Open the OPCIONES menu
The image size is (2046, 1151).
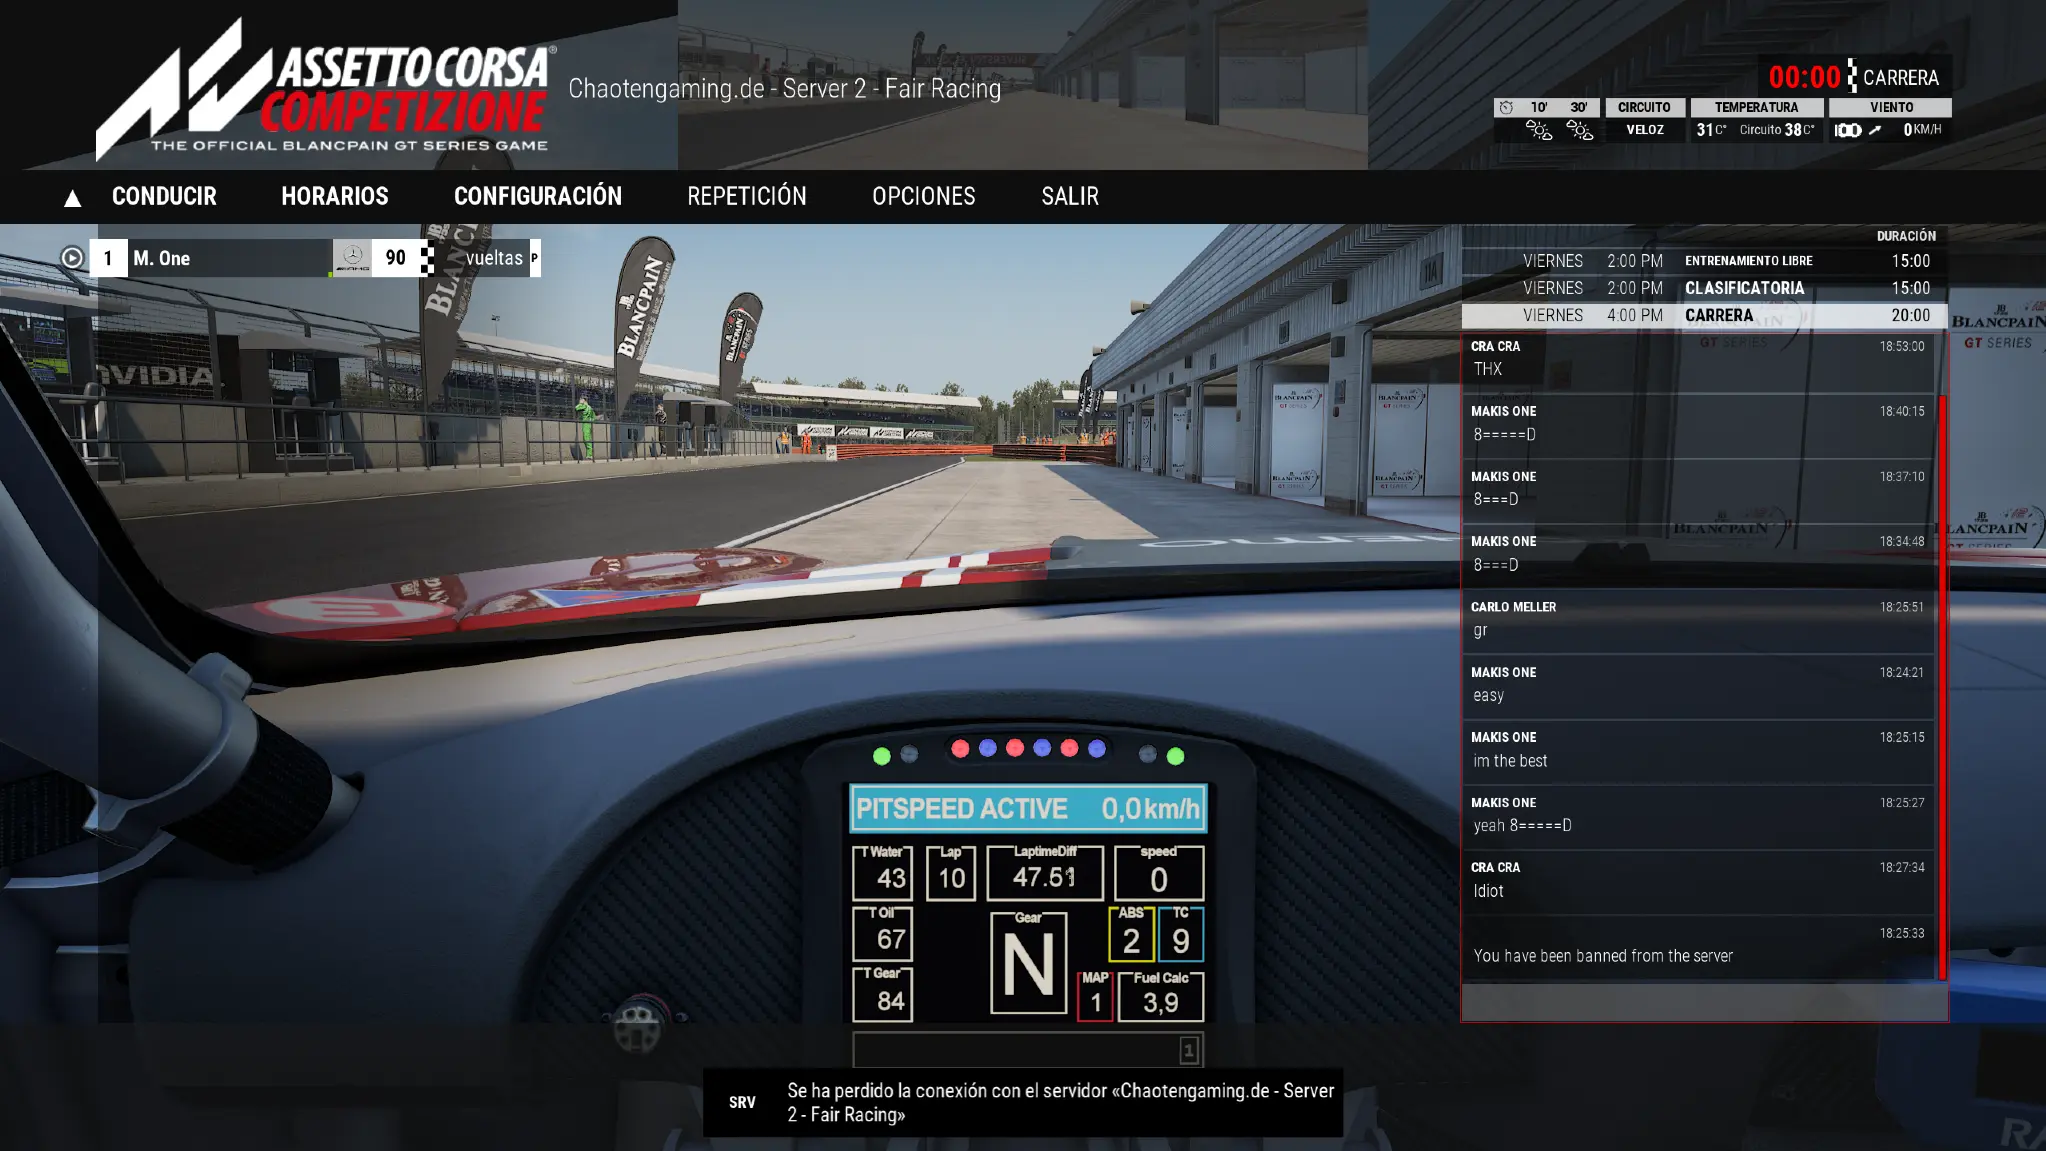pos(924,196)
